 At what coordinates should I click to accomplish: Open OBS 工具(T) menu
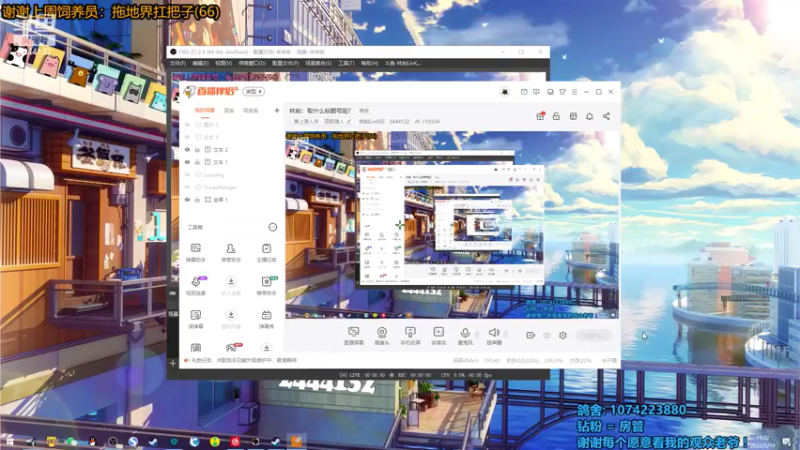click(x=346, y=63)
